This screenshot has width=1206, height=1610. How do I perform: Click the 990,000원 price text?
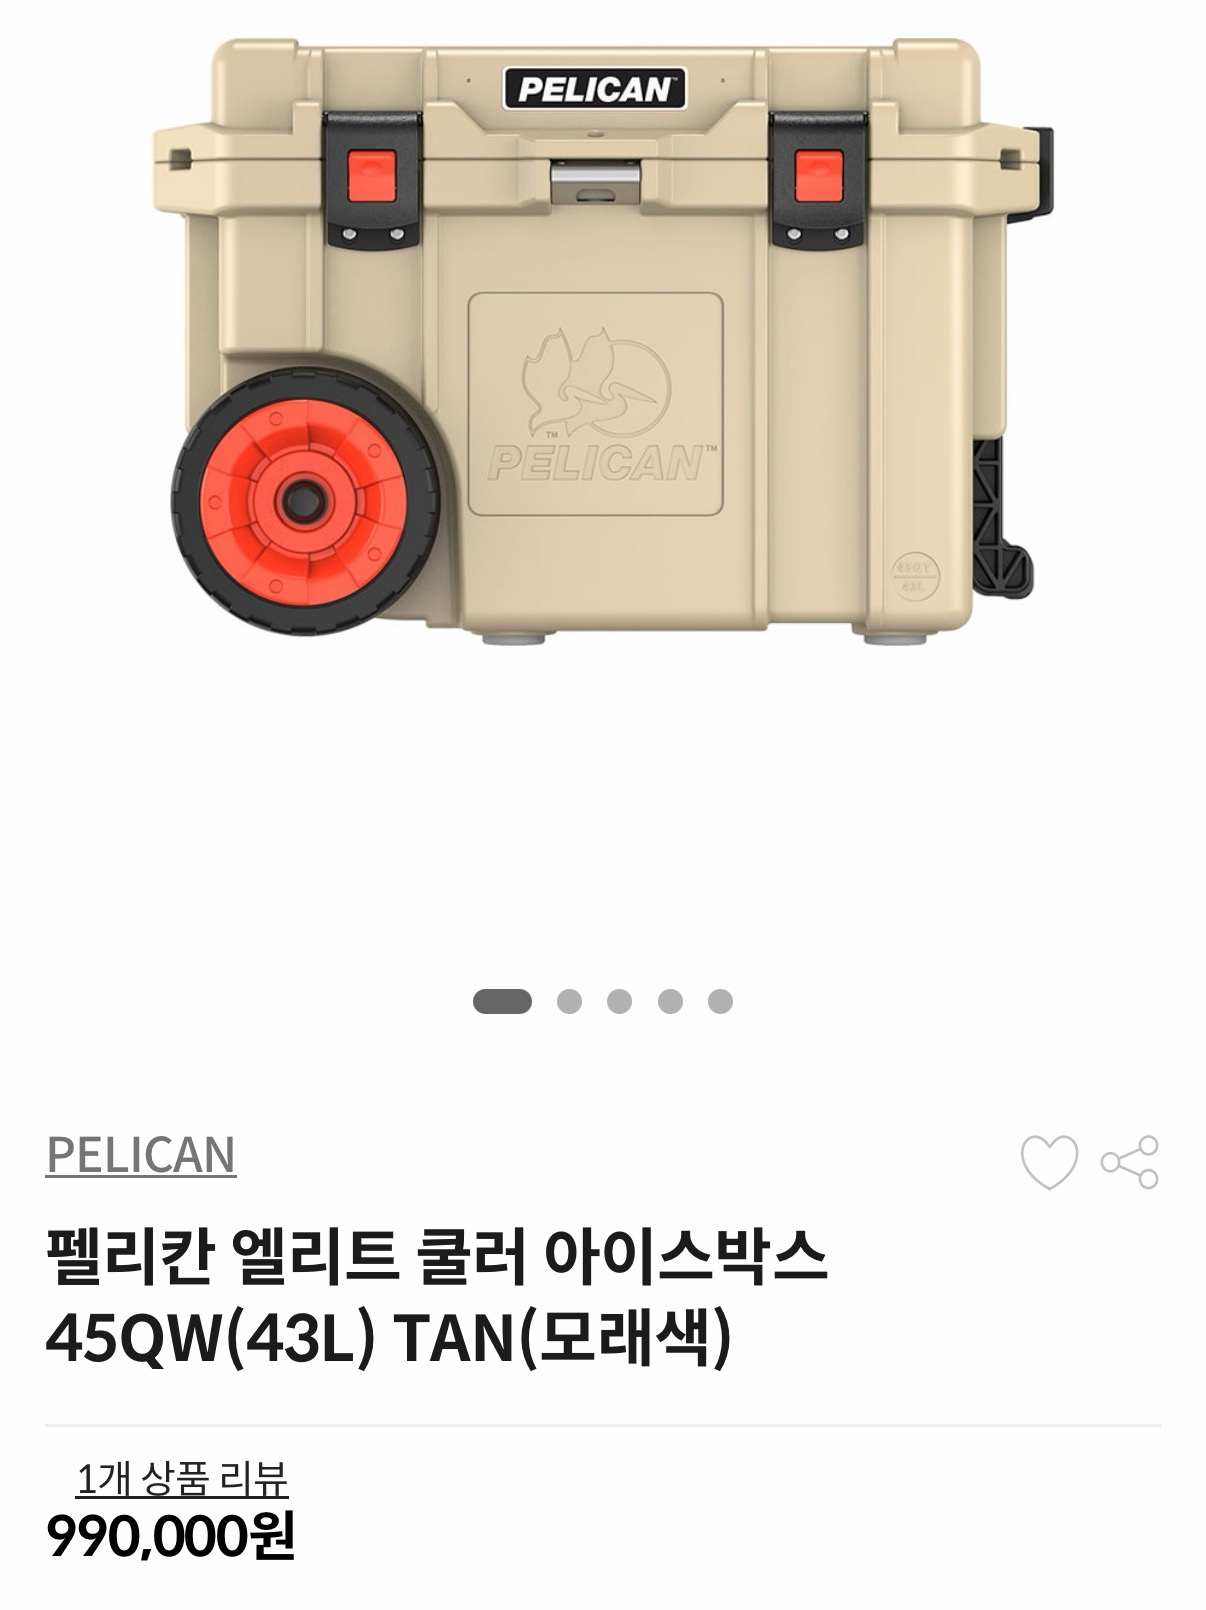click(x=171, y=1536)
